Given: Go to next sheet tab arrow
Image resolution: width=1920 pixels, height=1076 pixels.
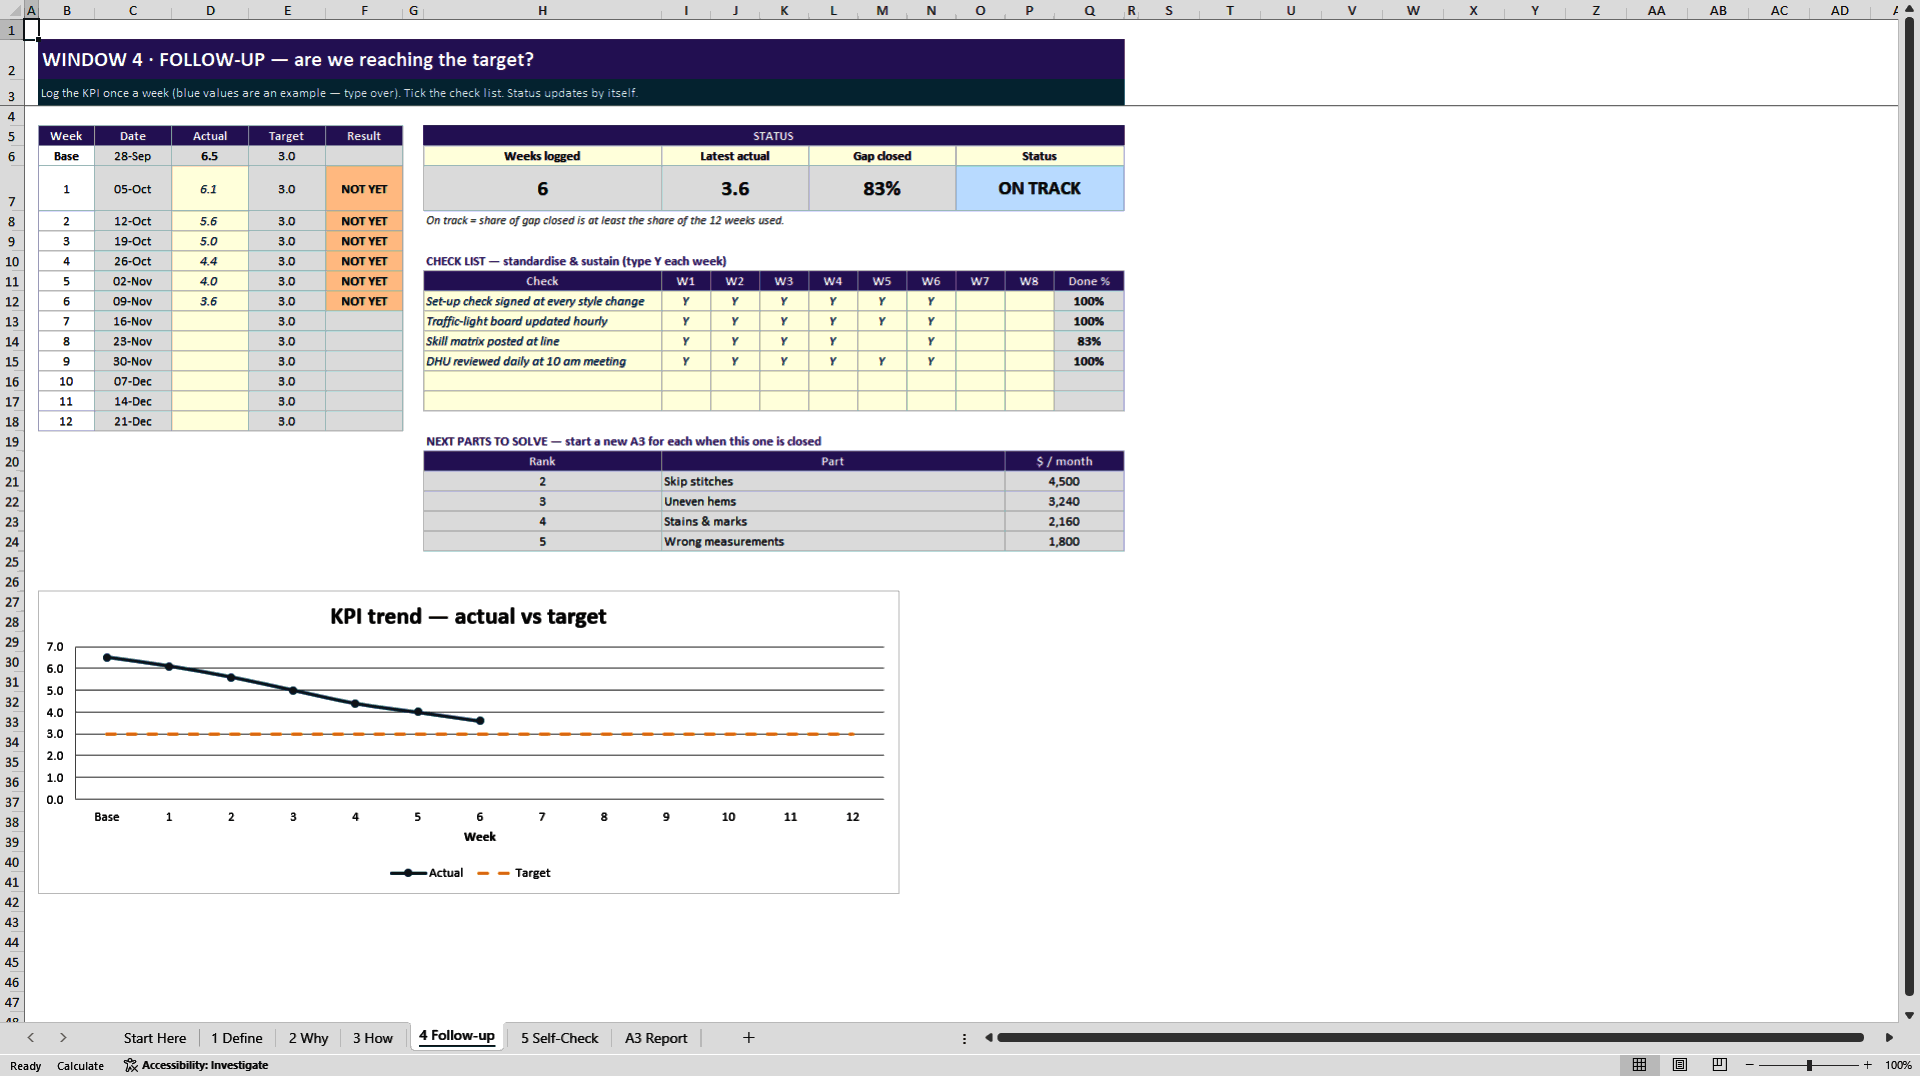Looking at the screenshot, I should click(x=63, y=1038).
